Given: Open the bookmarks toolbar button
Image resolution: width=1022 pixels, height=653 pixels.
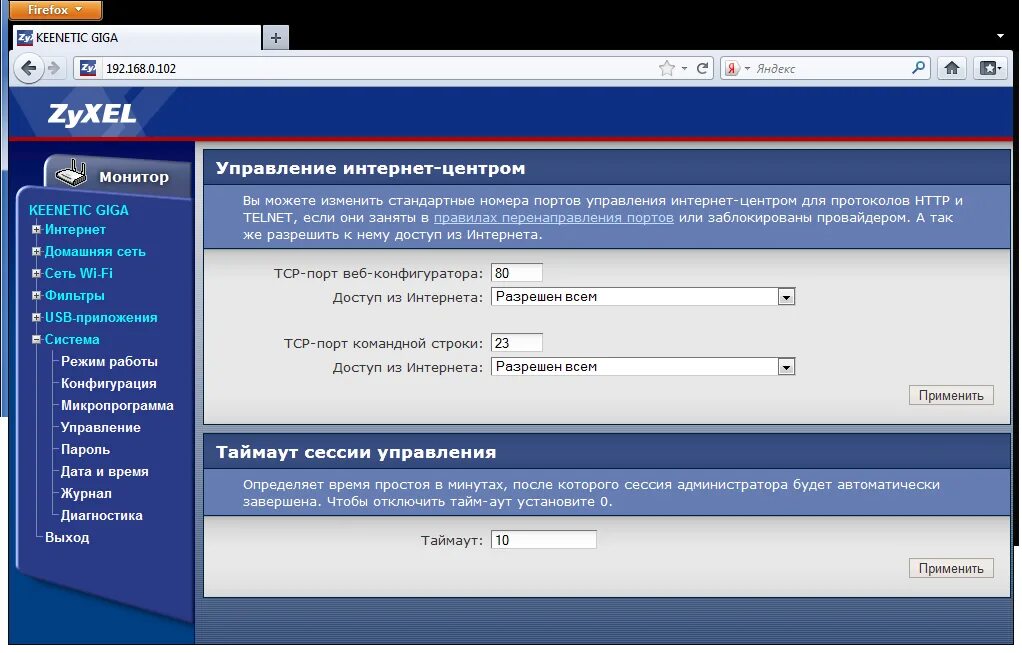Looking at the screenshot, I should pos(990,68).
